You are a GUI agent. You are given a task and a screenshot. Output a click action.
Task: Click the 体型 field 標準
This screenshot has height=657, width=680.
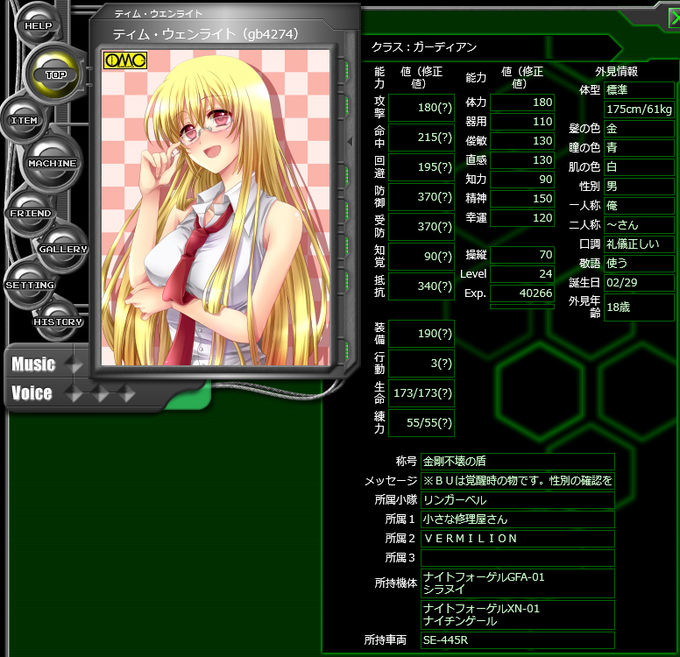tap(639, 90)
